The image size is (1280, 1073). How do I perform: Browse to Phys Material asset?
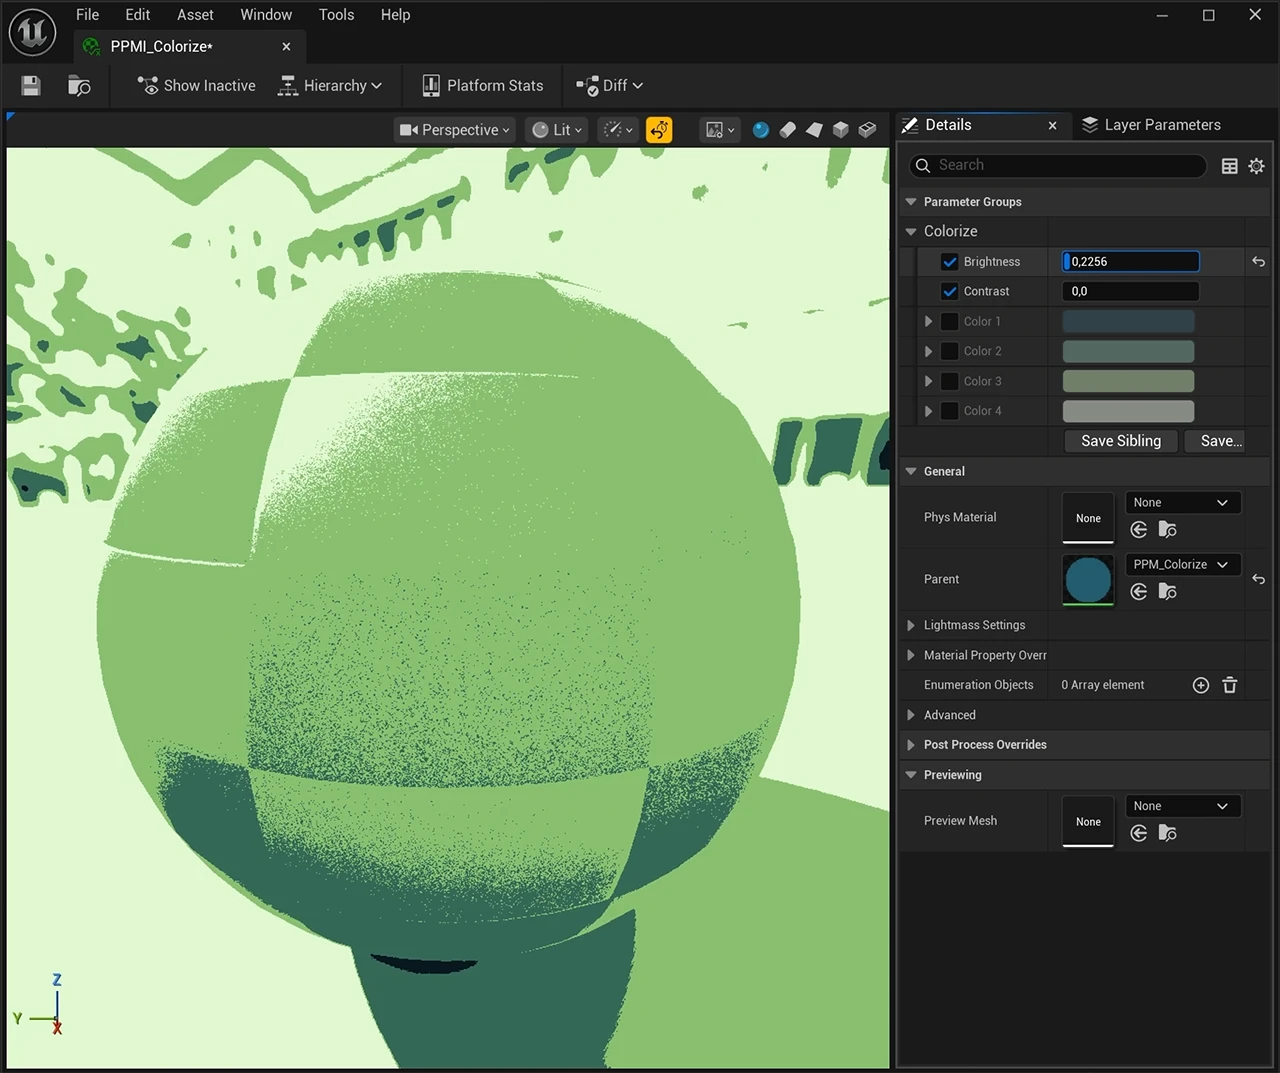point(1167,530)
